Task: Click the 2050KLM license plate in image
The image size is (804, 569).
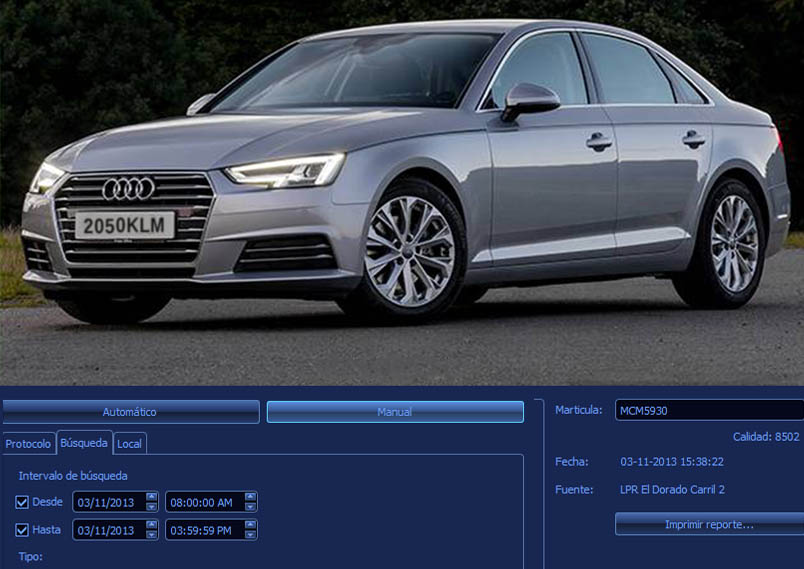Action: [125, 226]
